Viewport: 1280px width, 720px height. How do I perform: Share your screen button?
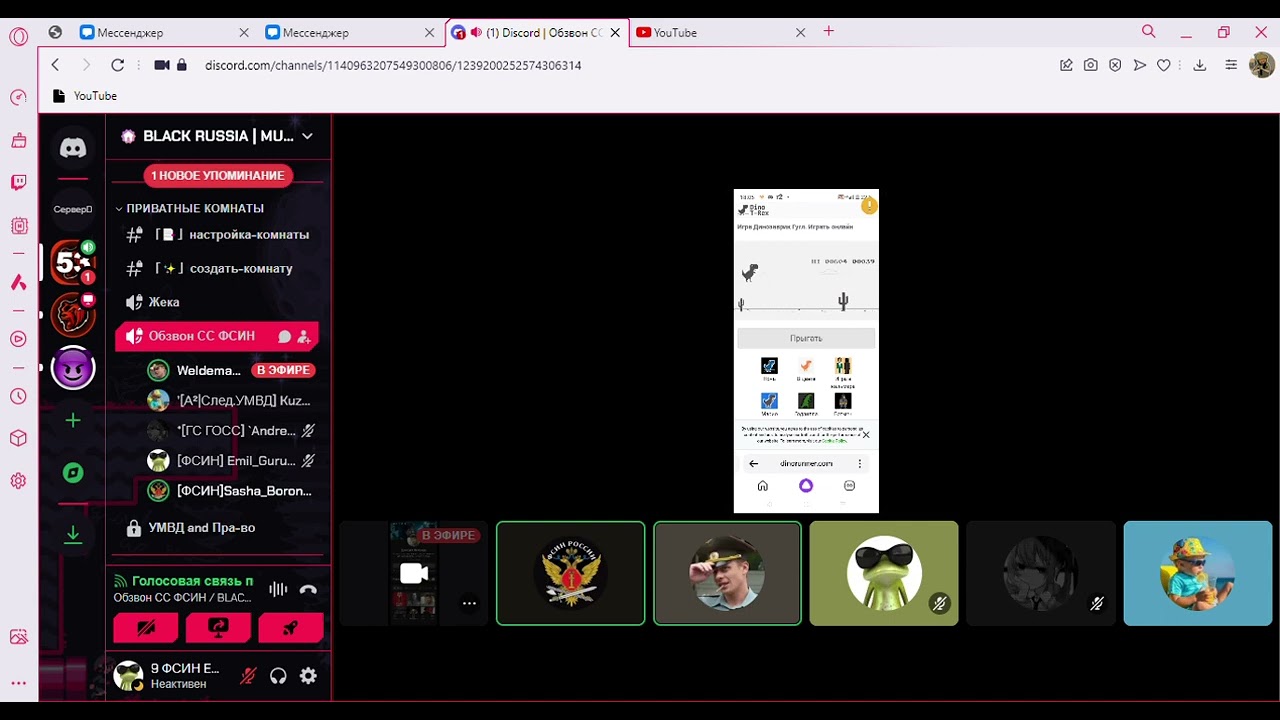point(218,627)
